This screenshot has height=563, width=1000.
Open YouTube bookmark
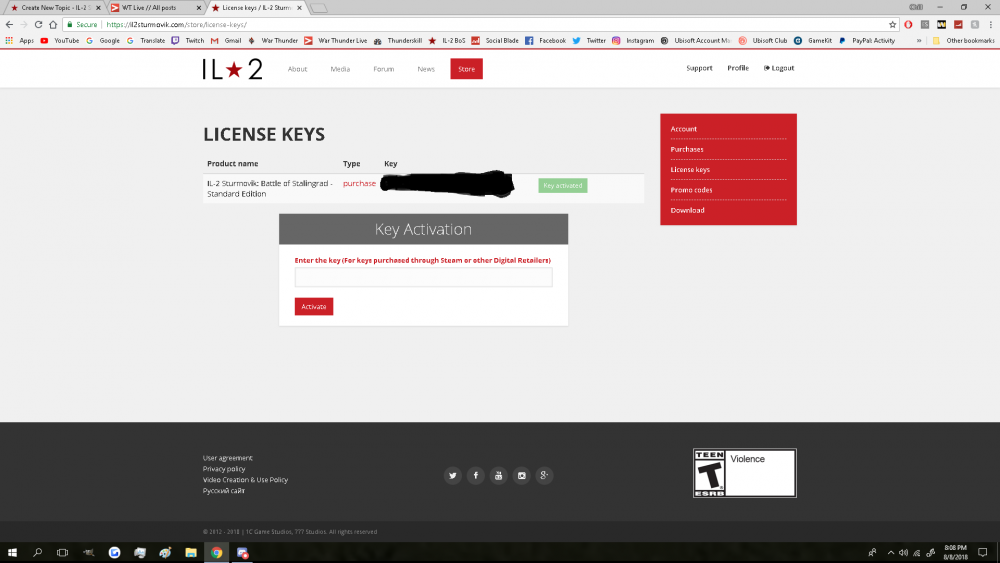(x=60, y=40)
